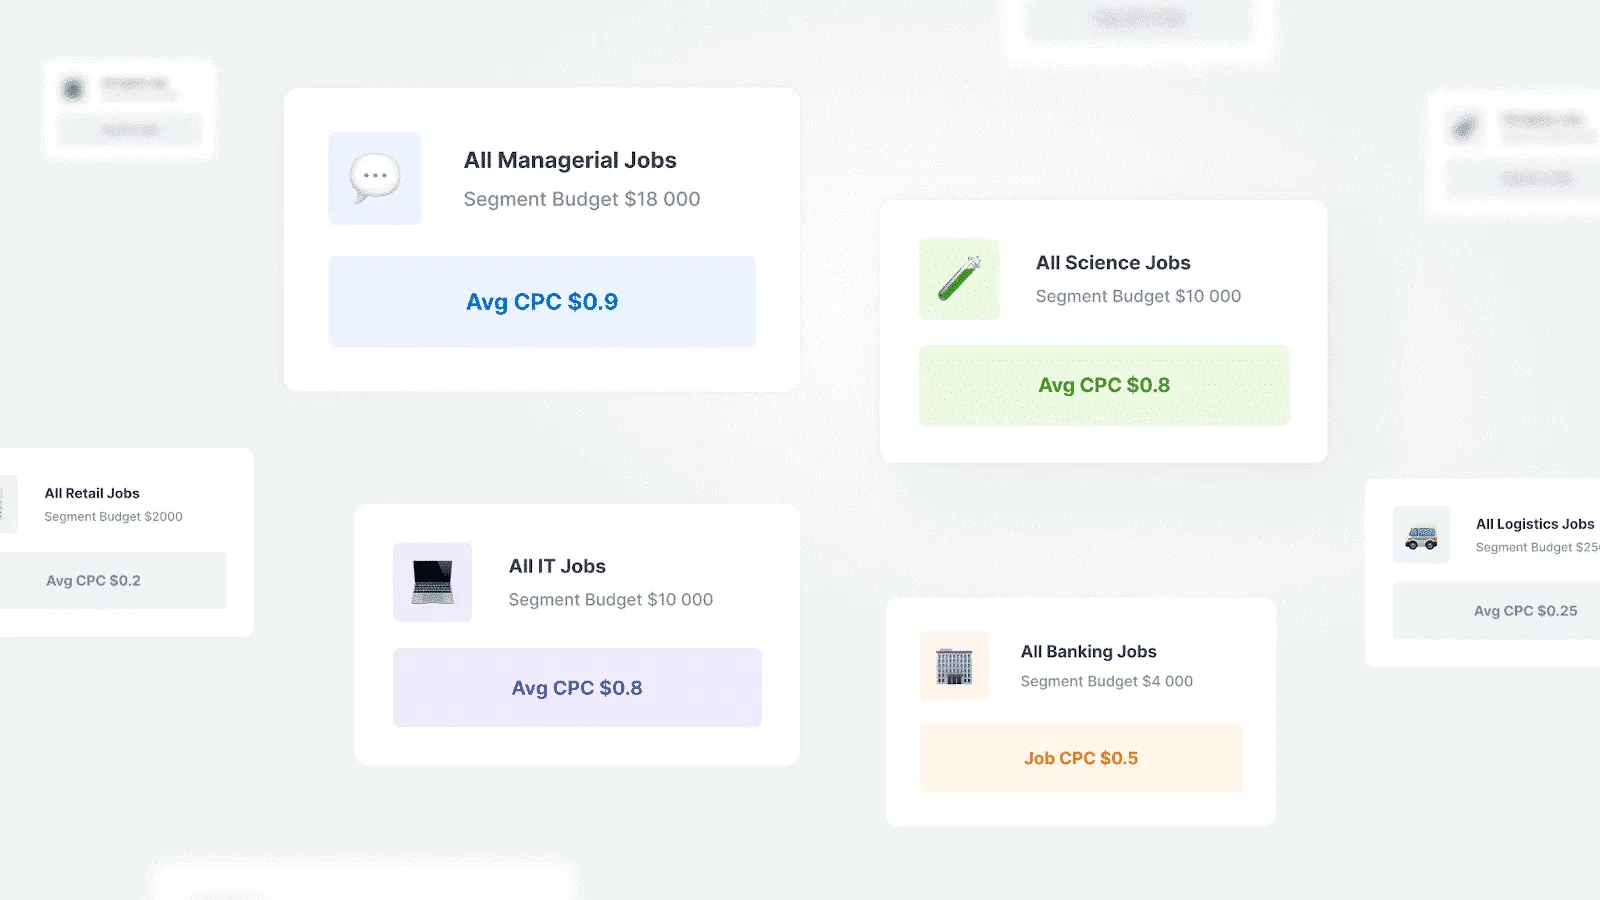1600x900 pixels.
Task: Select the All Banking Jobs heading
Action: (x=1088, y=652)
